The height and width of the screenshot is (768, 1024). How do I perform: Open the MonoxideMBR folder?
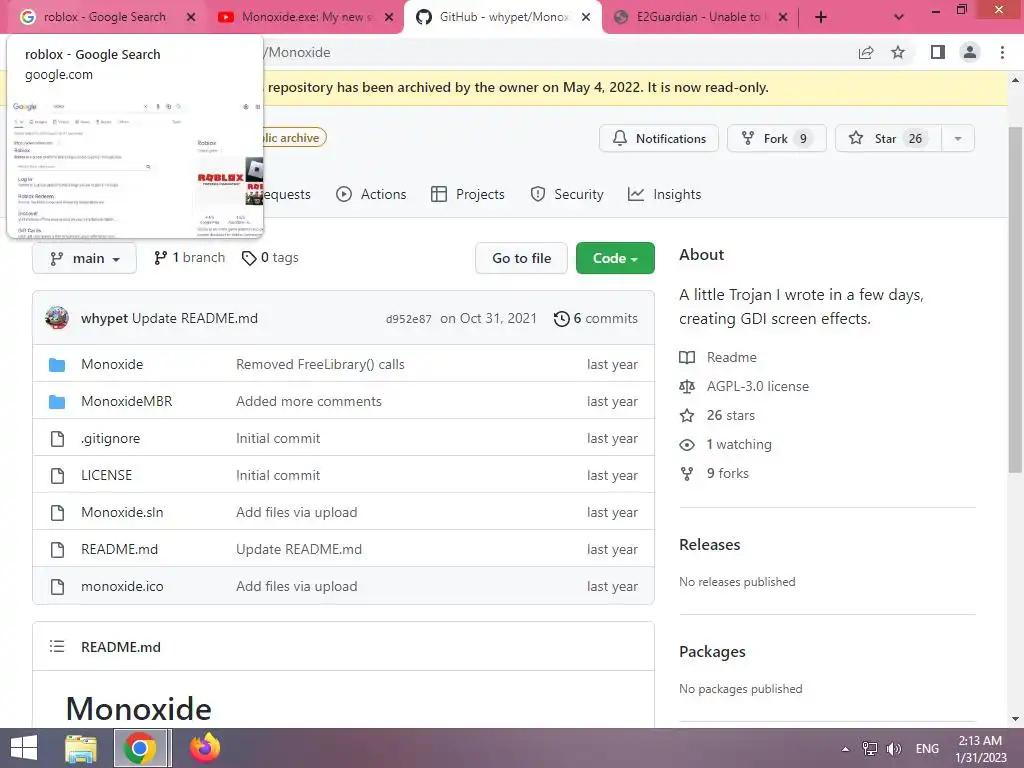[x=127, y=402]
